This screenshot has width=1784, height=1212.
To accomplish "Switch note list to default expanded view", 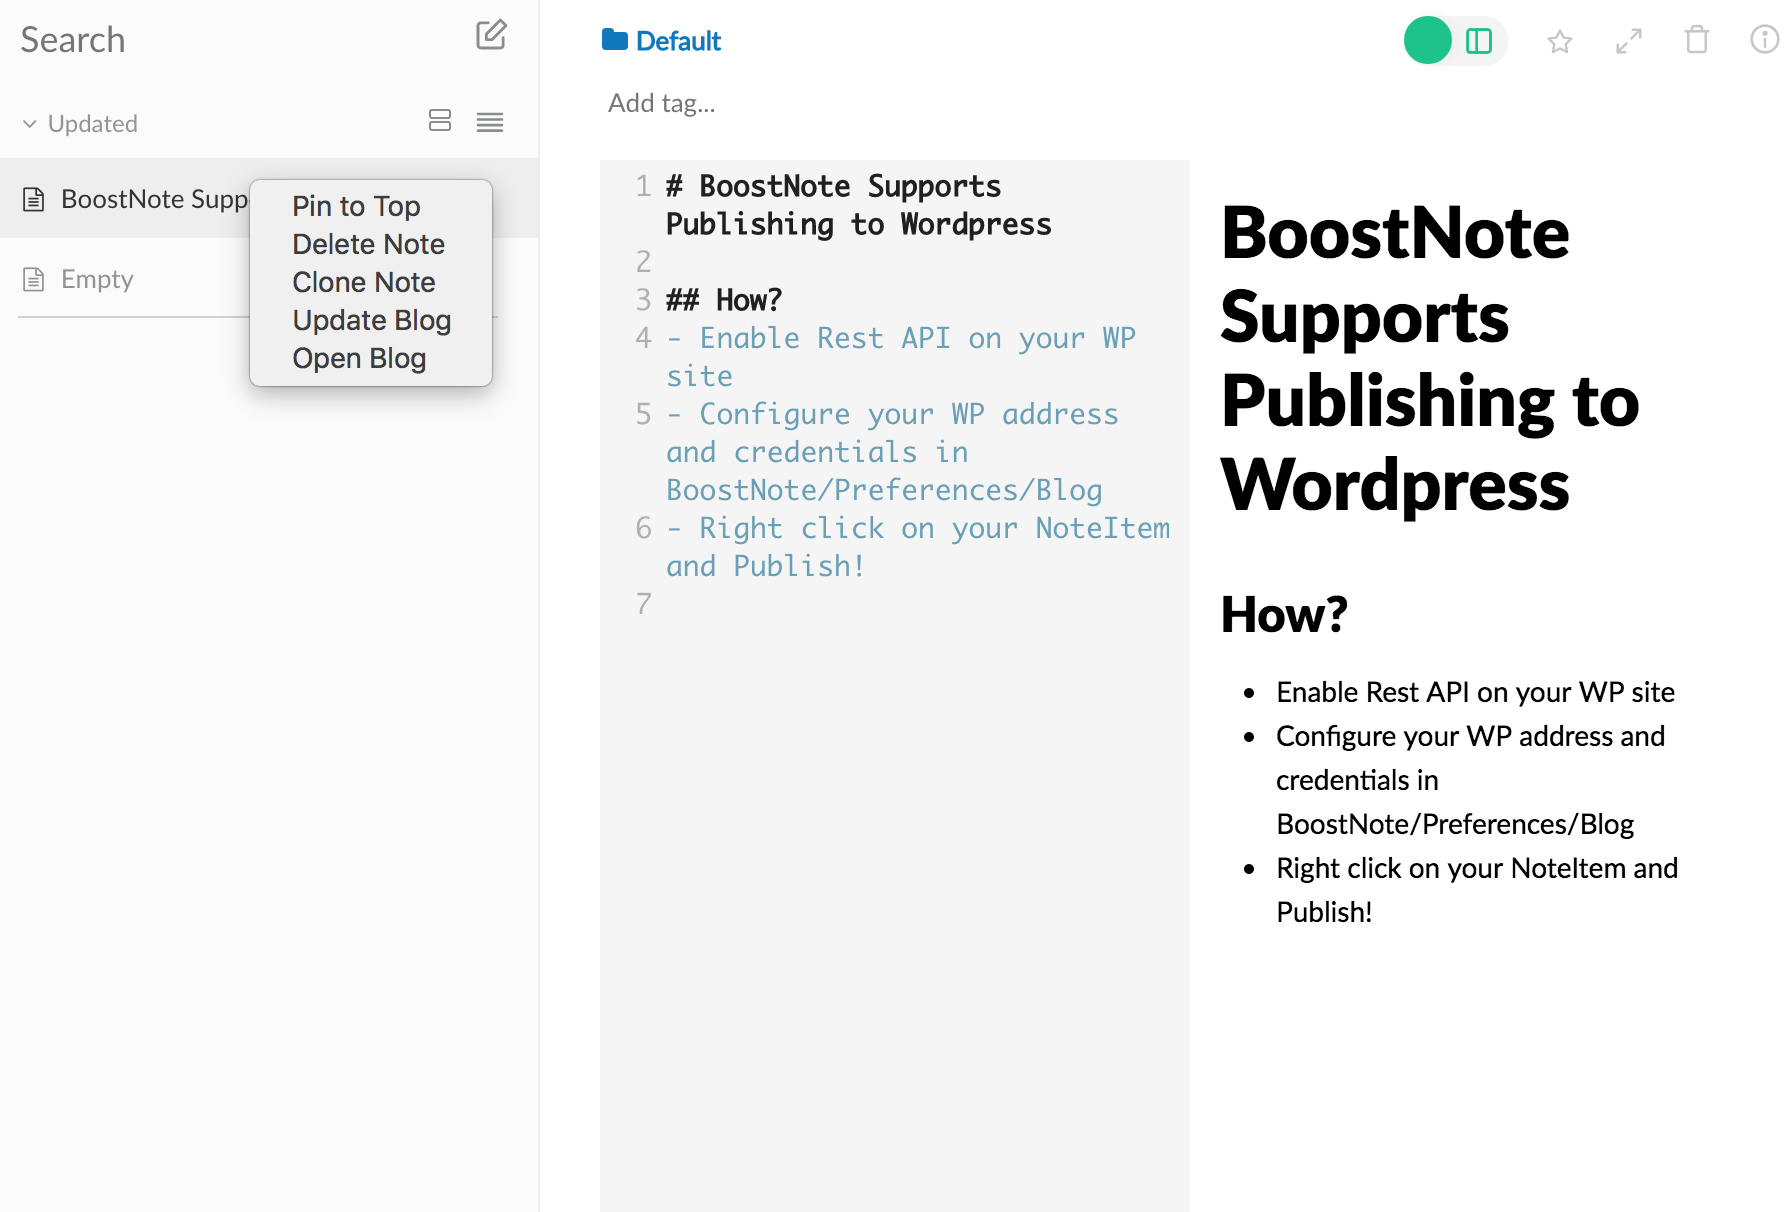I will pyautogui.click(x=440, y=121).
